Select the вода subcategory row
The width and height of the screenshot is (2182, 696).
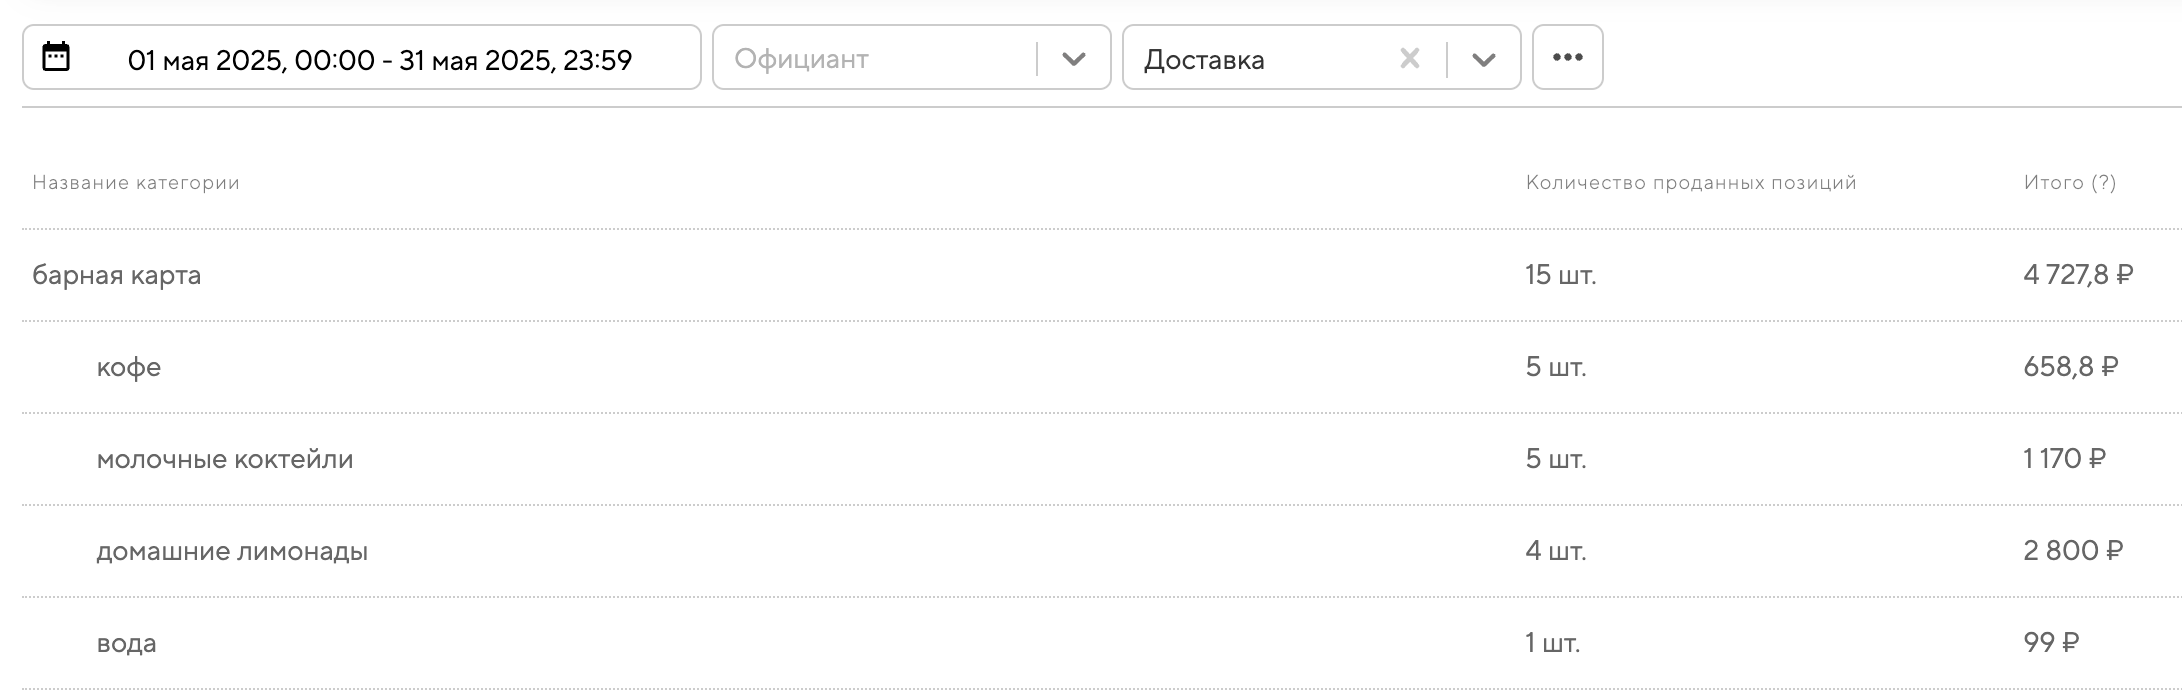[127, 643]
